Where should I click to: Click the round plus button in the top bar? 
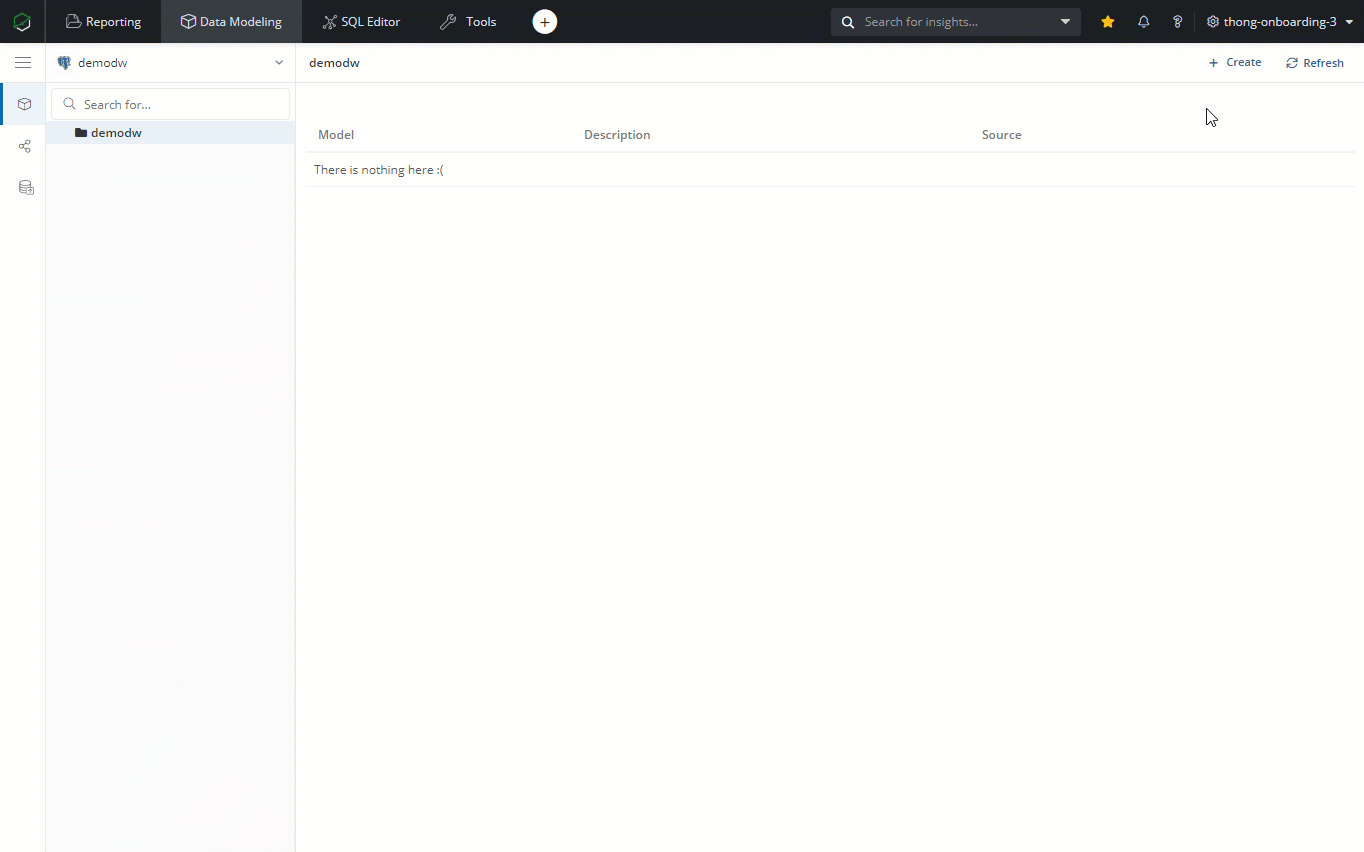(x=544, y=21)
